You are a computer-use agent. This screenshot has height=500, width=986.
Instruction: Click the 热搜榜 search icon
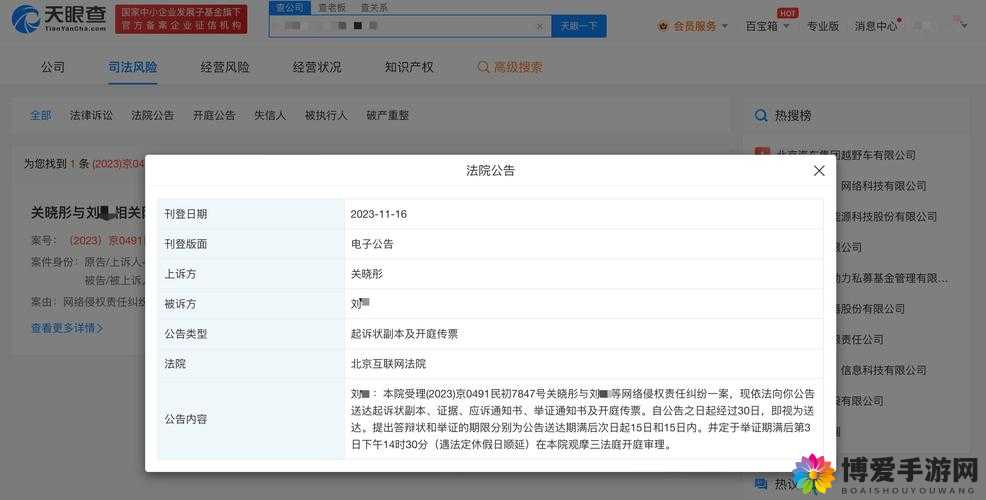[761, 116]
